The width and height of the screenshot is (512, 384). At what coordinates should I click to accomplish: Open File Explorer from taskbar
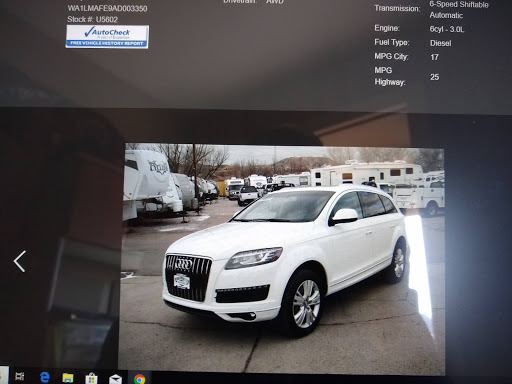point(68,378)
